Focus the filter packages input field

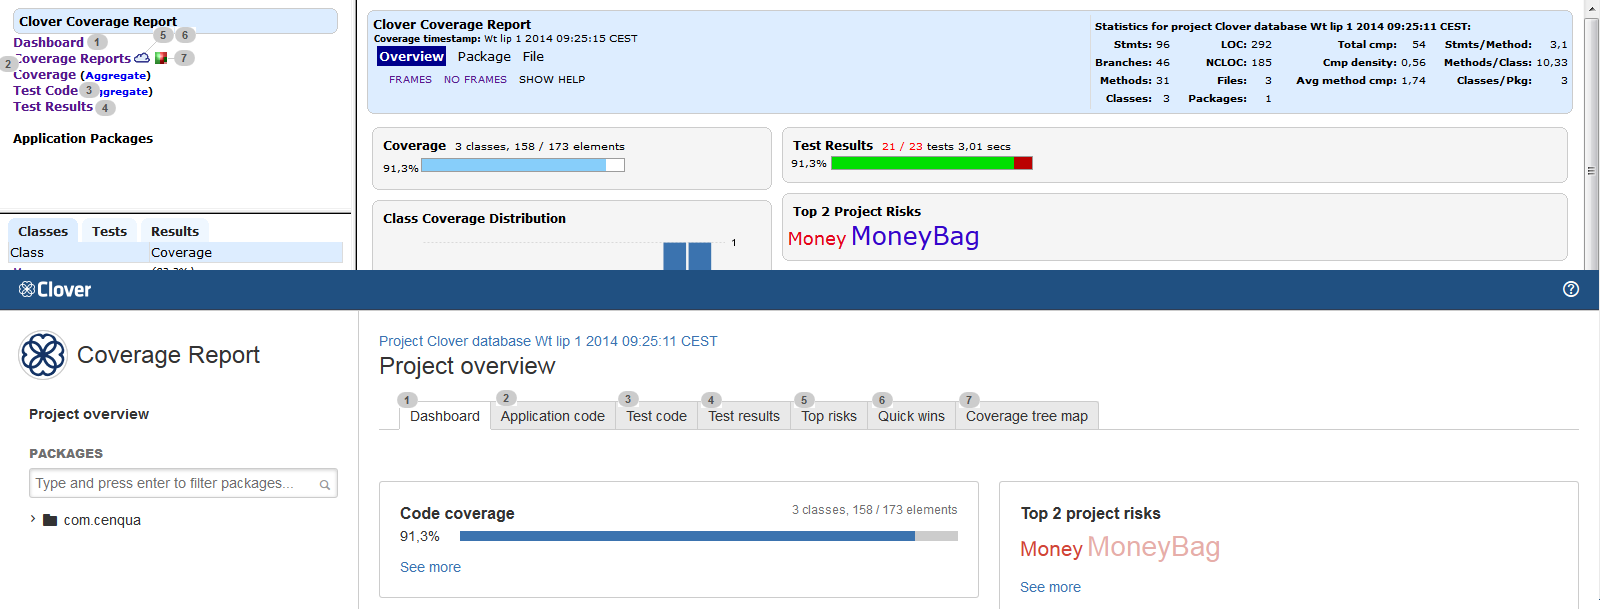pos(183,483)
